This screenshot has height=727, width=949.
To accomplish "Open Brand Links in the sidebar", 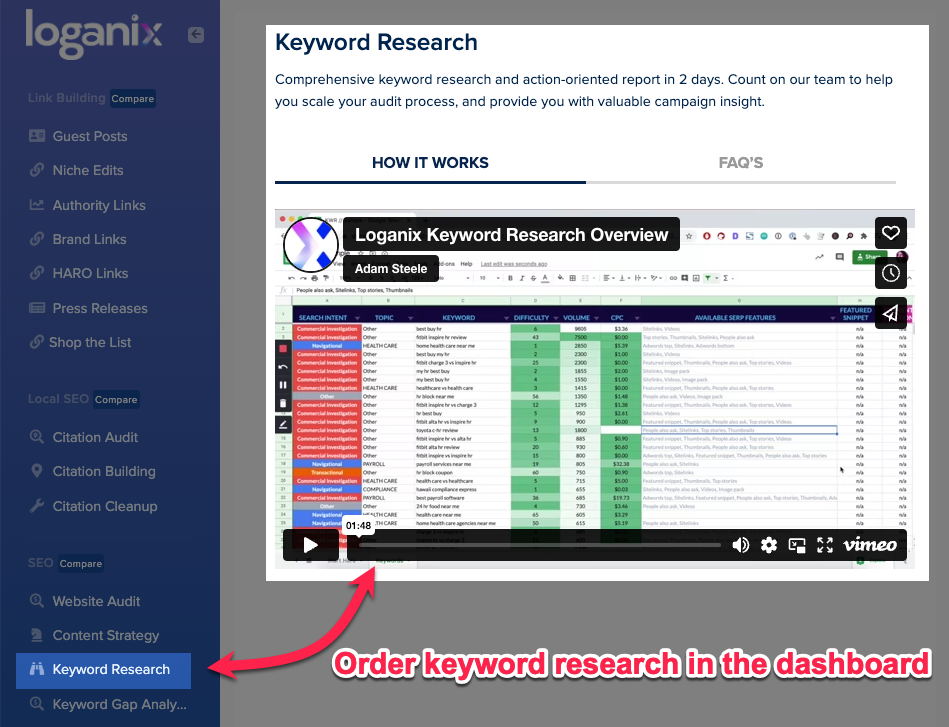I will 89,239.
